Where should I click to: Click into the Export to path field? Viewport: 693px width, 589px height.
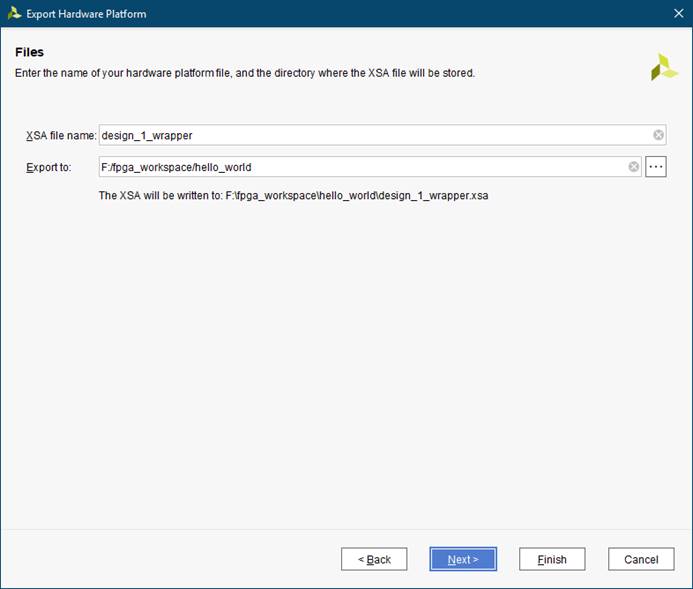pyautogui.click(x=360, y=167)
